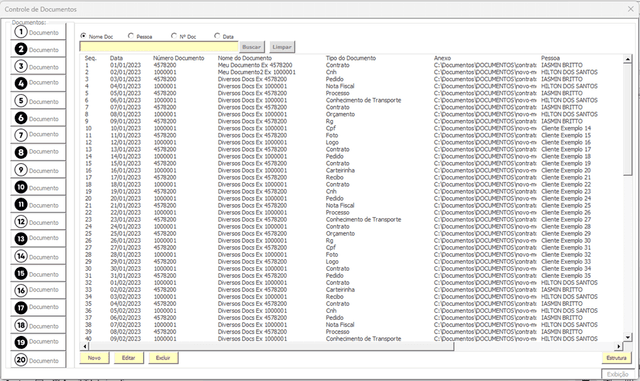
Task: Click 'Nota Fiscal' in row 4
Action: coord(340,86)
